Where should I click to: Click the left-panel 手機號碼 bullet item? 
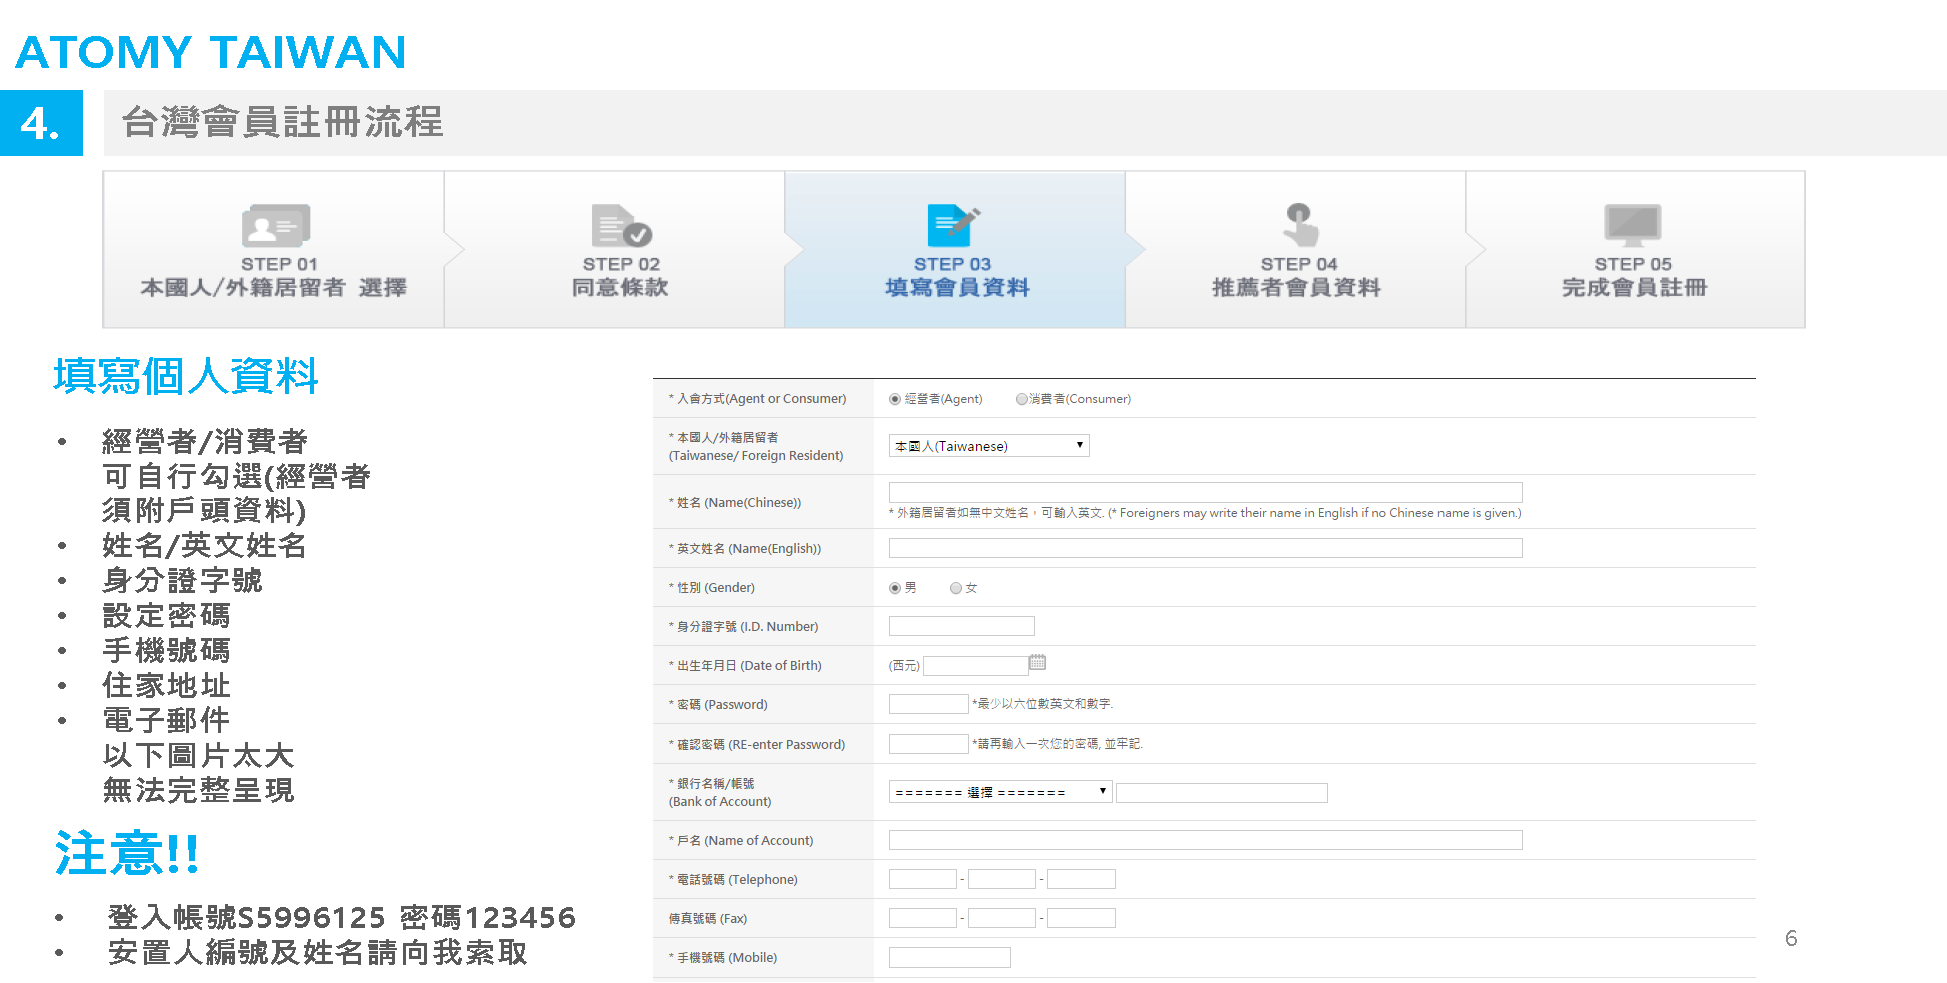(x=166, y=651)
